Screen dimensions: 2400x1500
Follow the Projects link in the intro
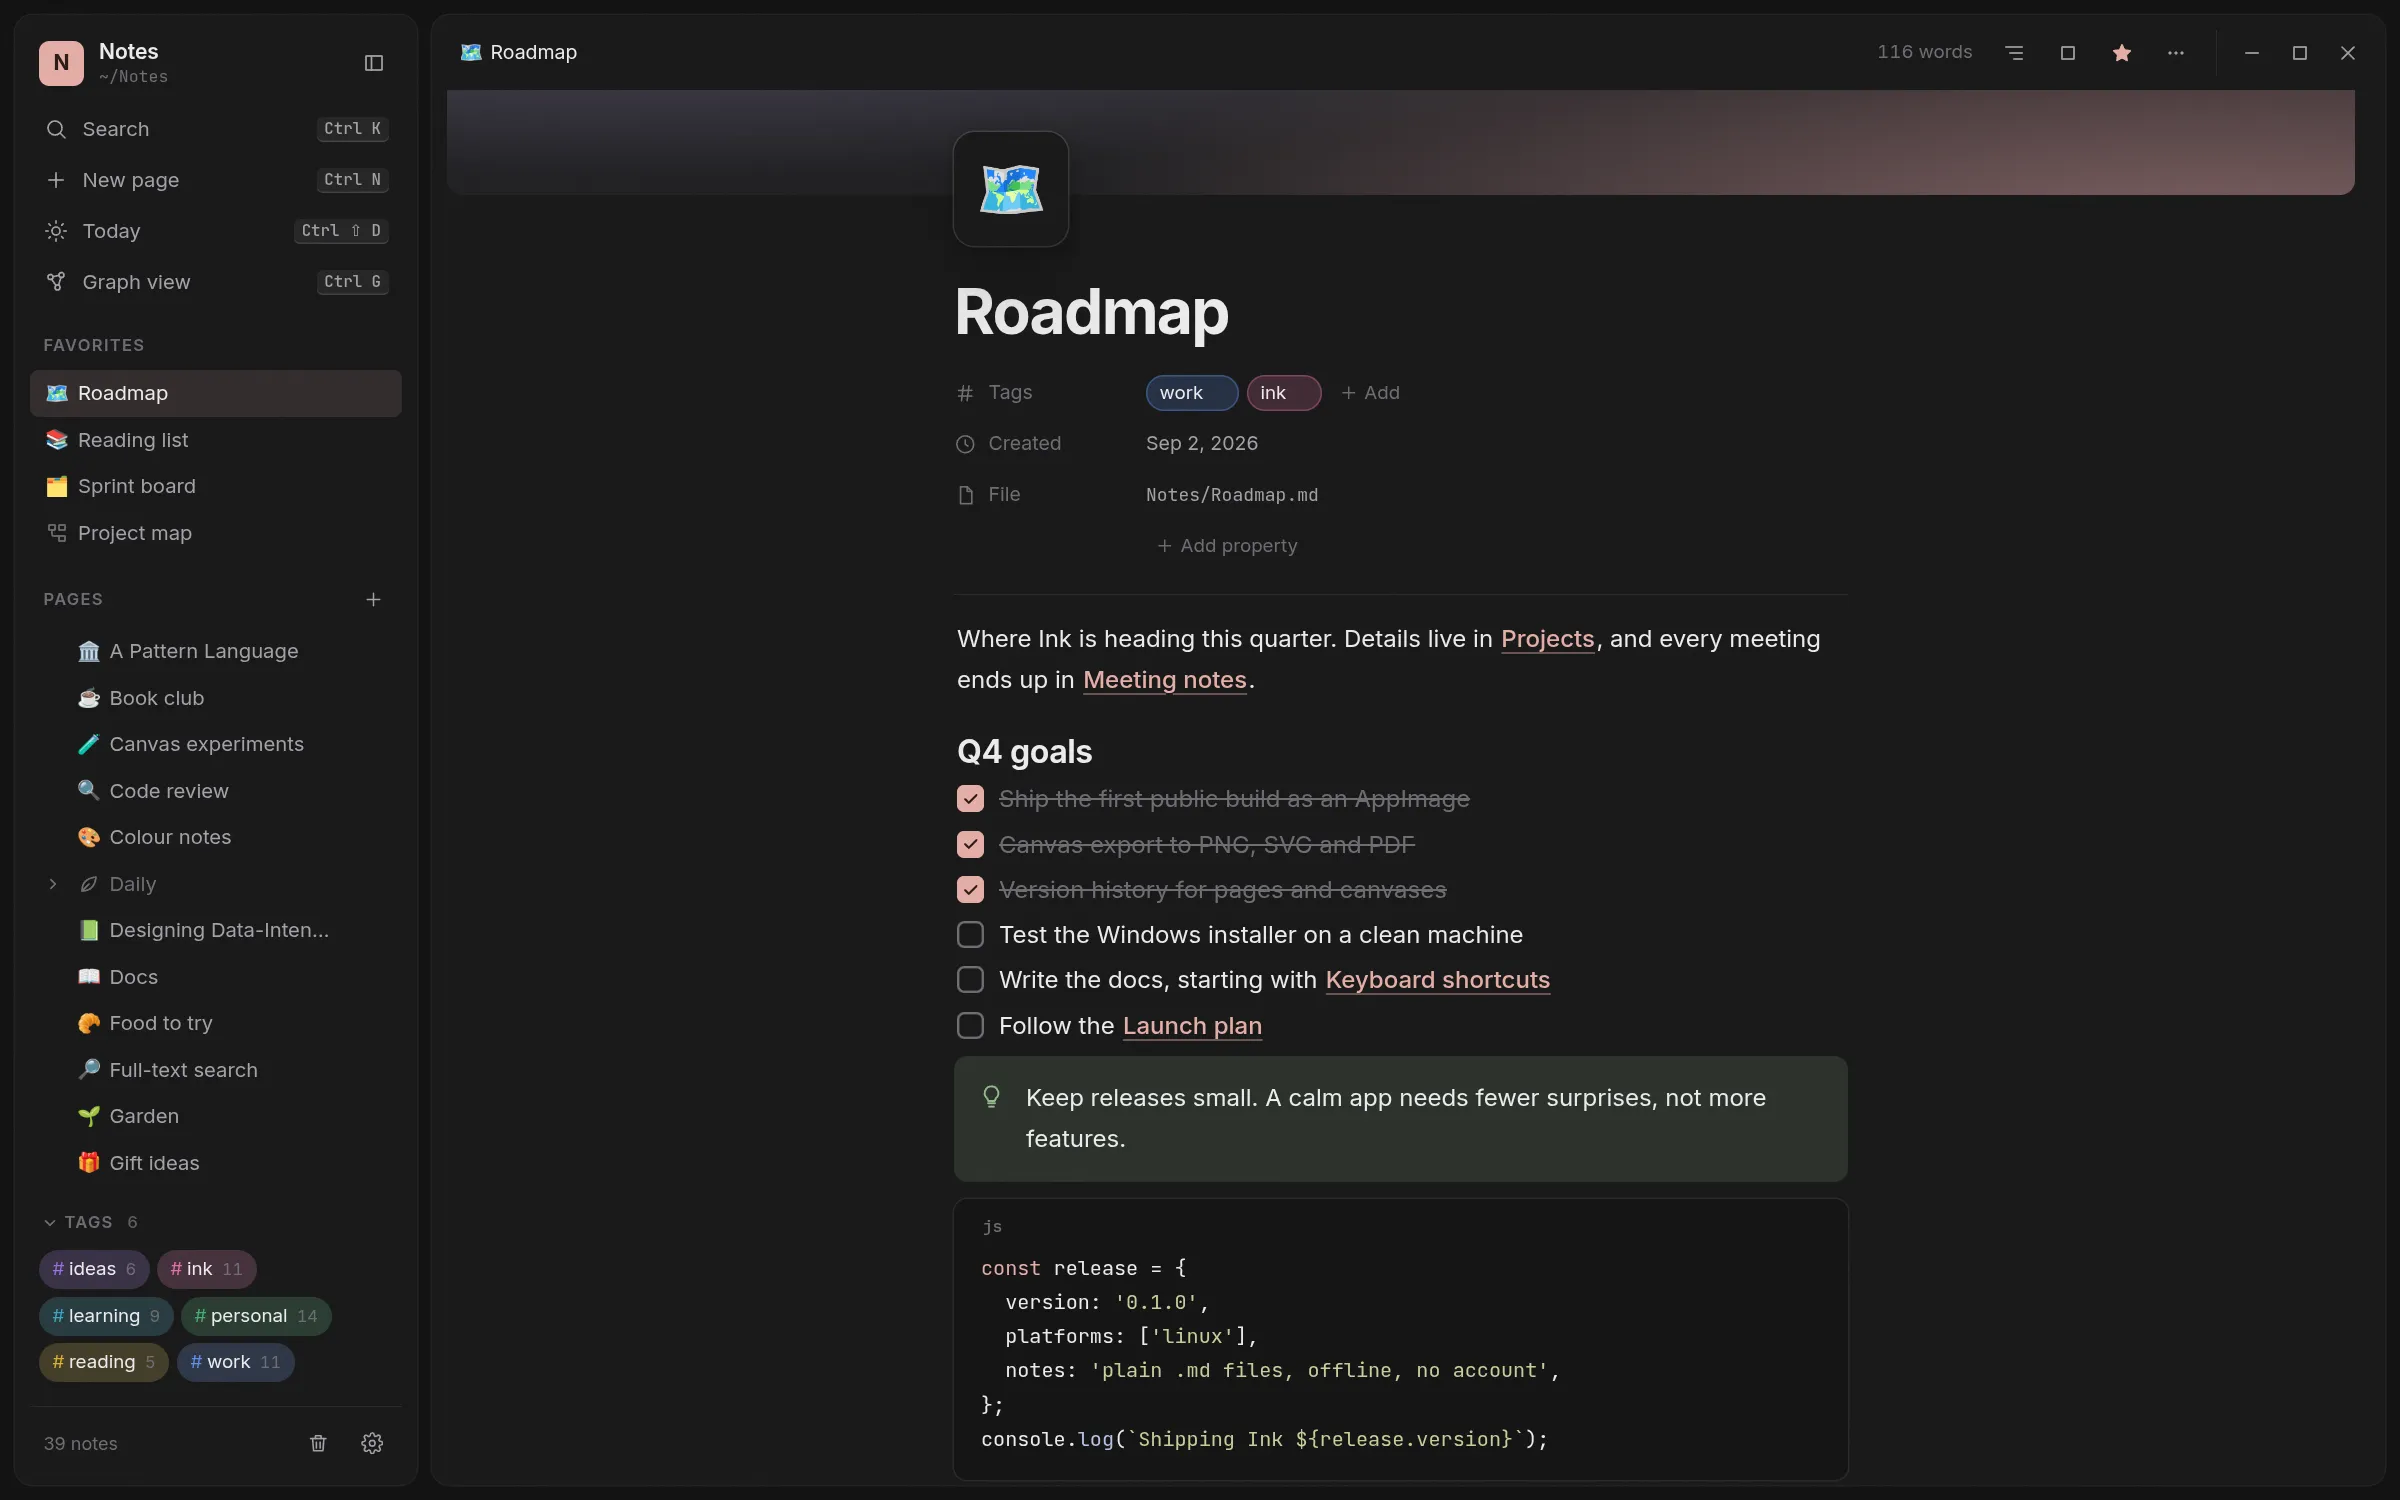point(1547,639)
